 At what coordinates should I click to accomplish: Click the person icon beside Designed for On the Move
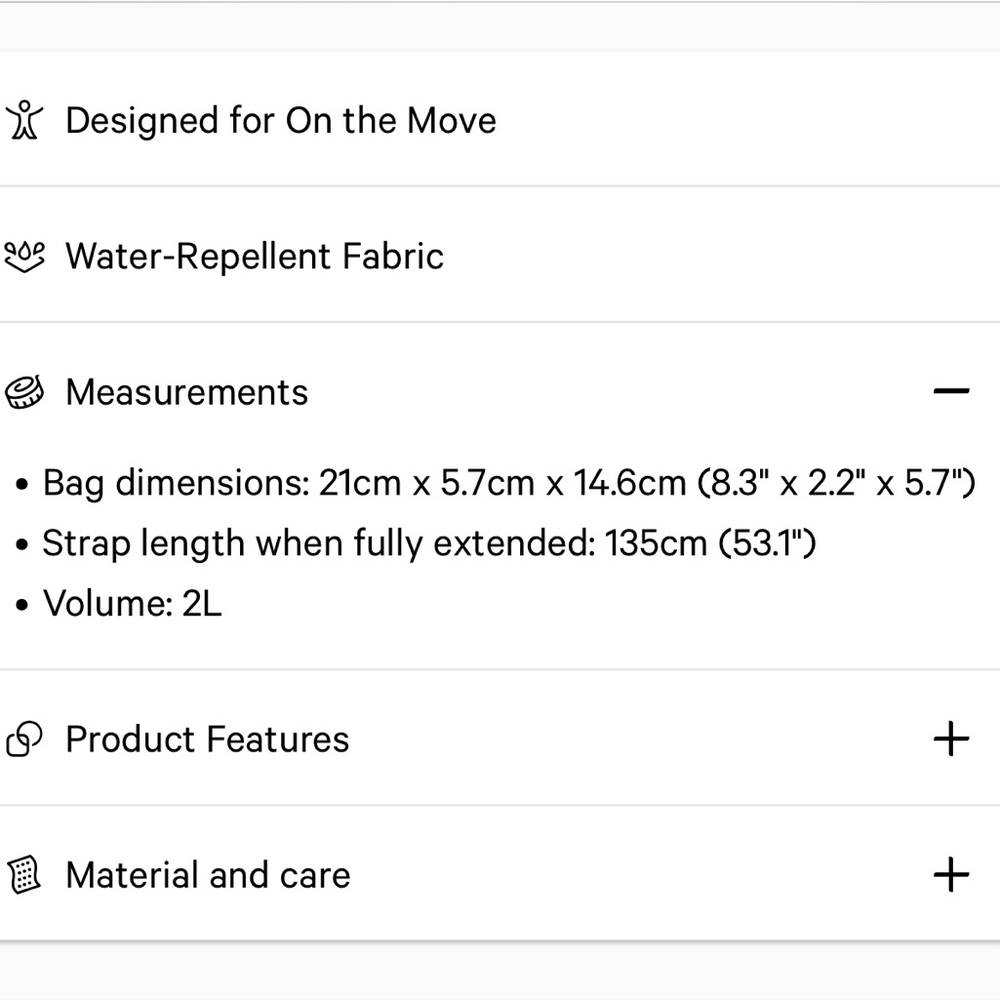point(25,120)
